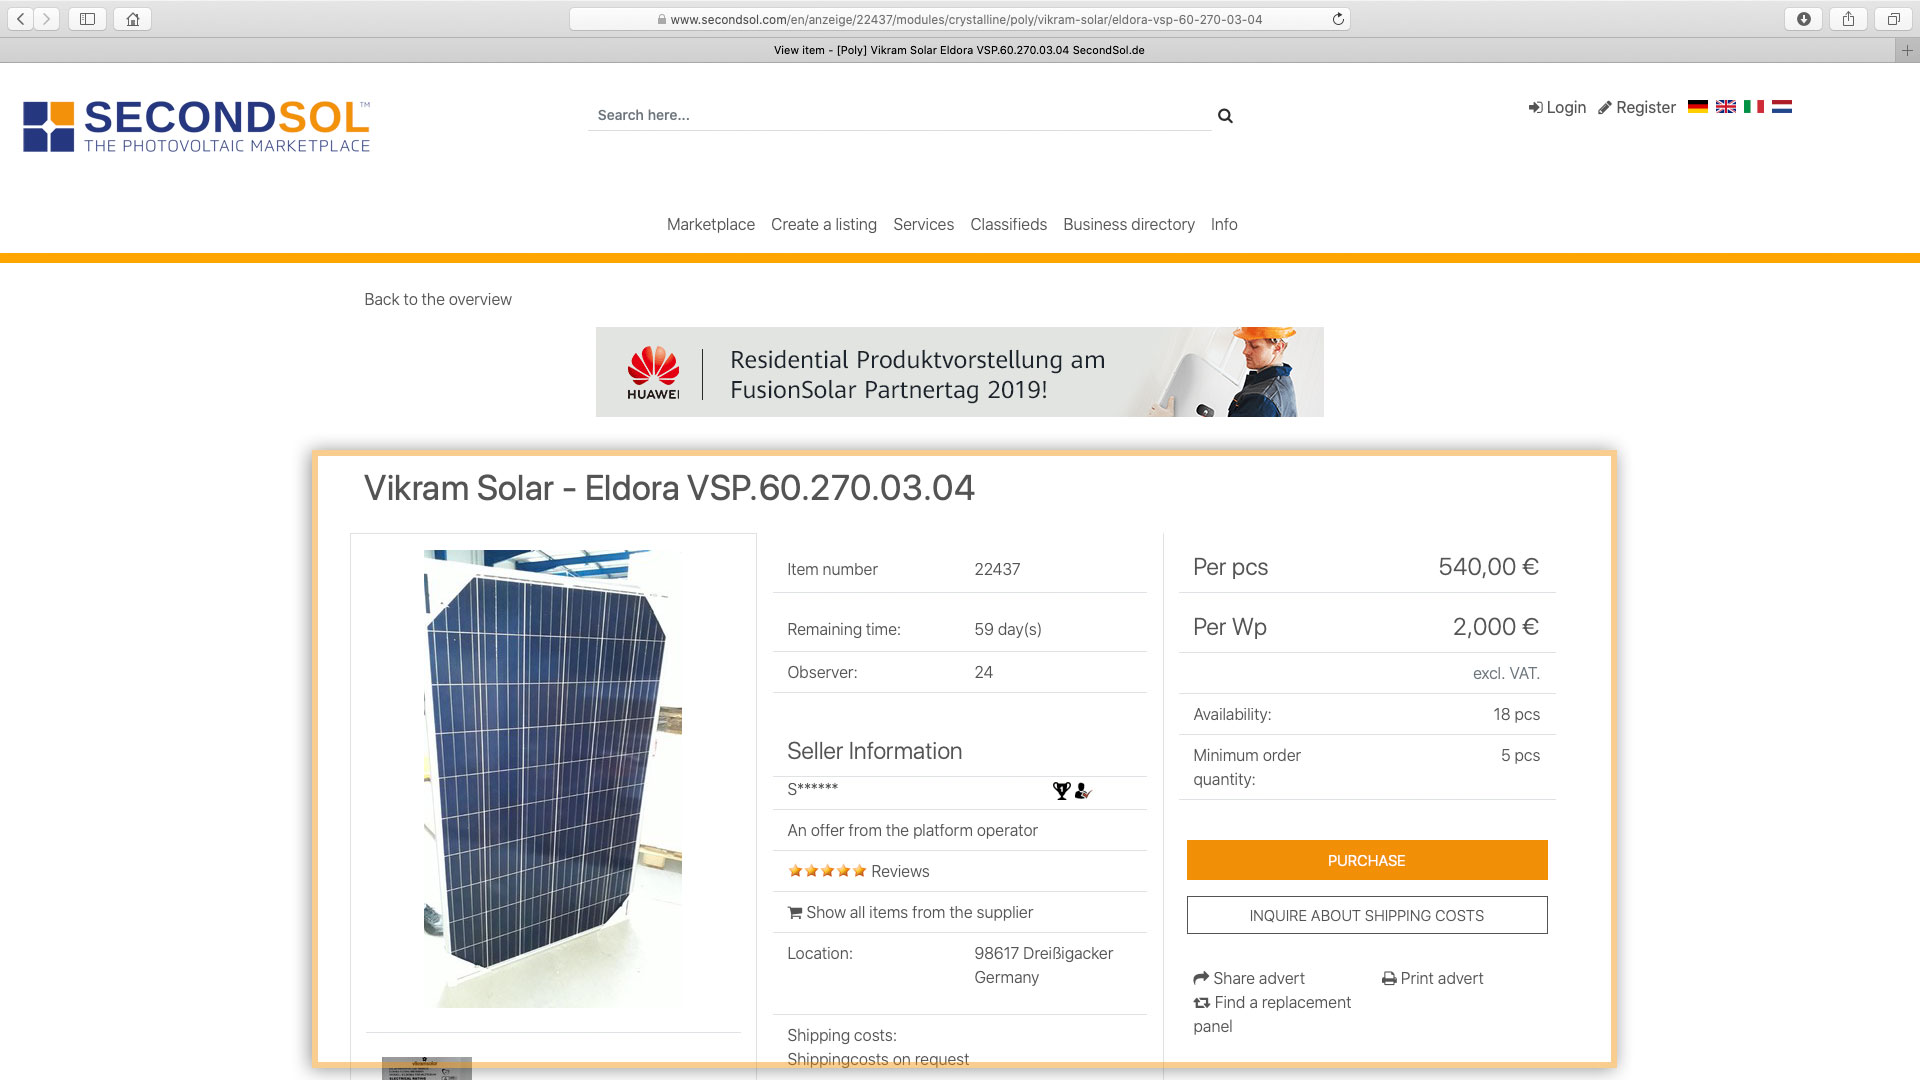The image size is (1920, 1080).
Task: Show browser downloads
Action: pyautogui.click(x=1803, y=19)
